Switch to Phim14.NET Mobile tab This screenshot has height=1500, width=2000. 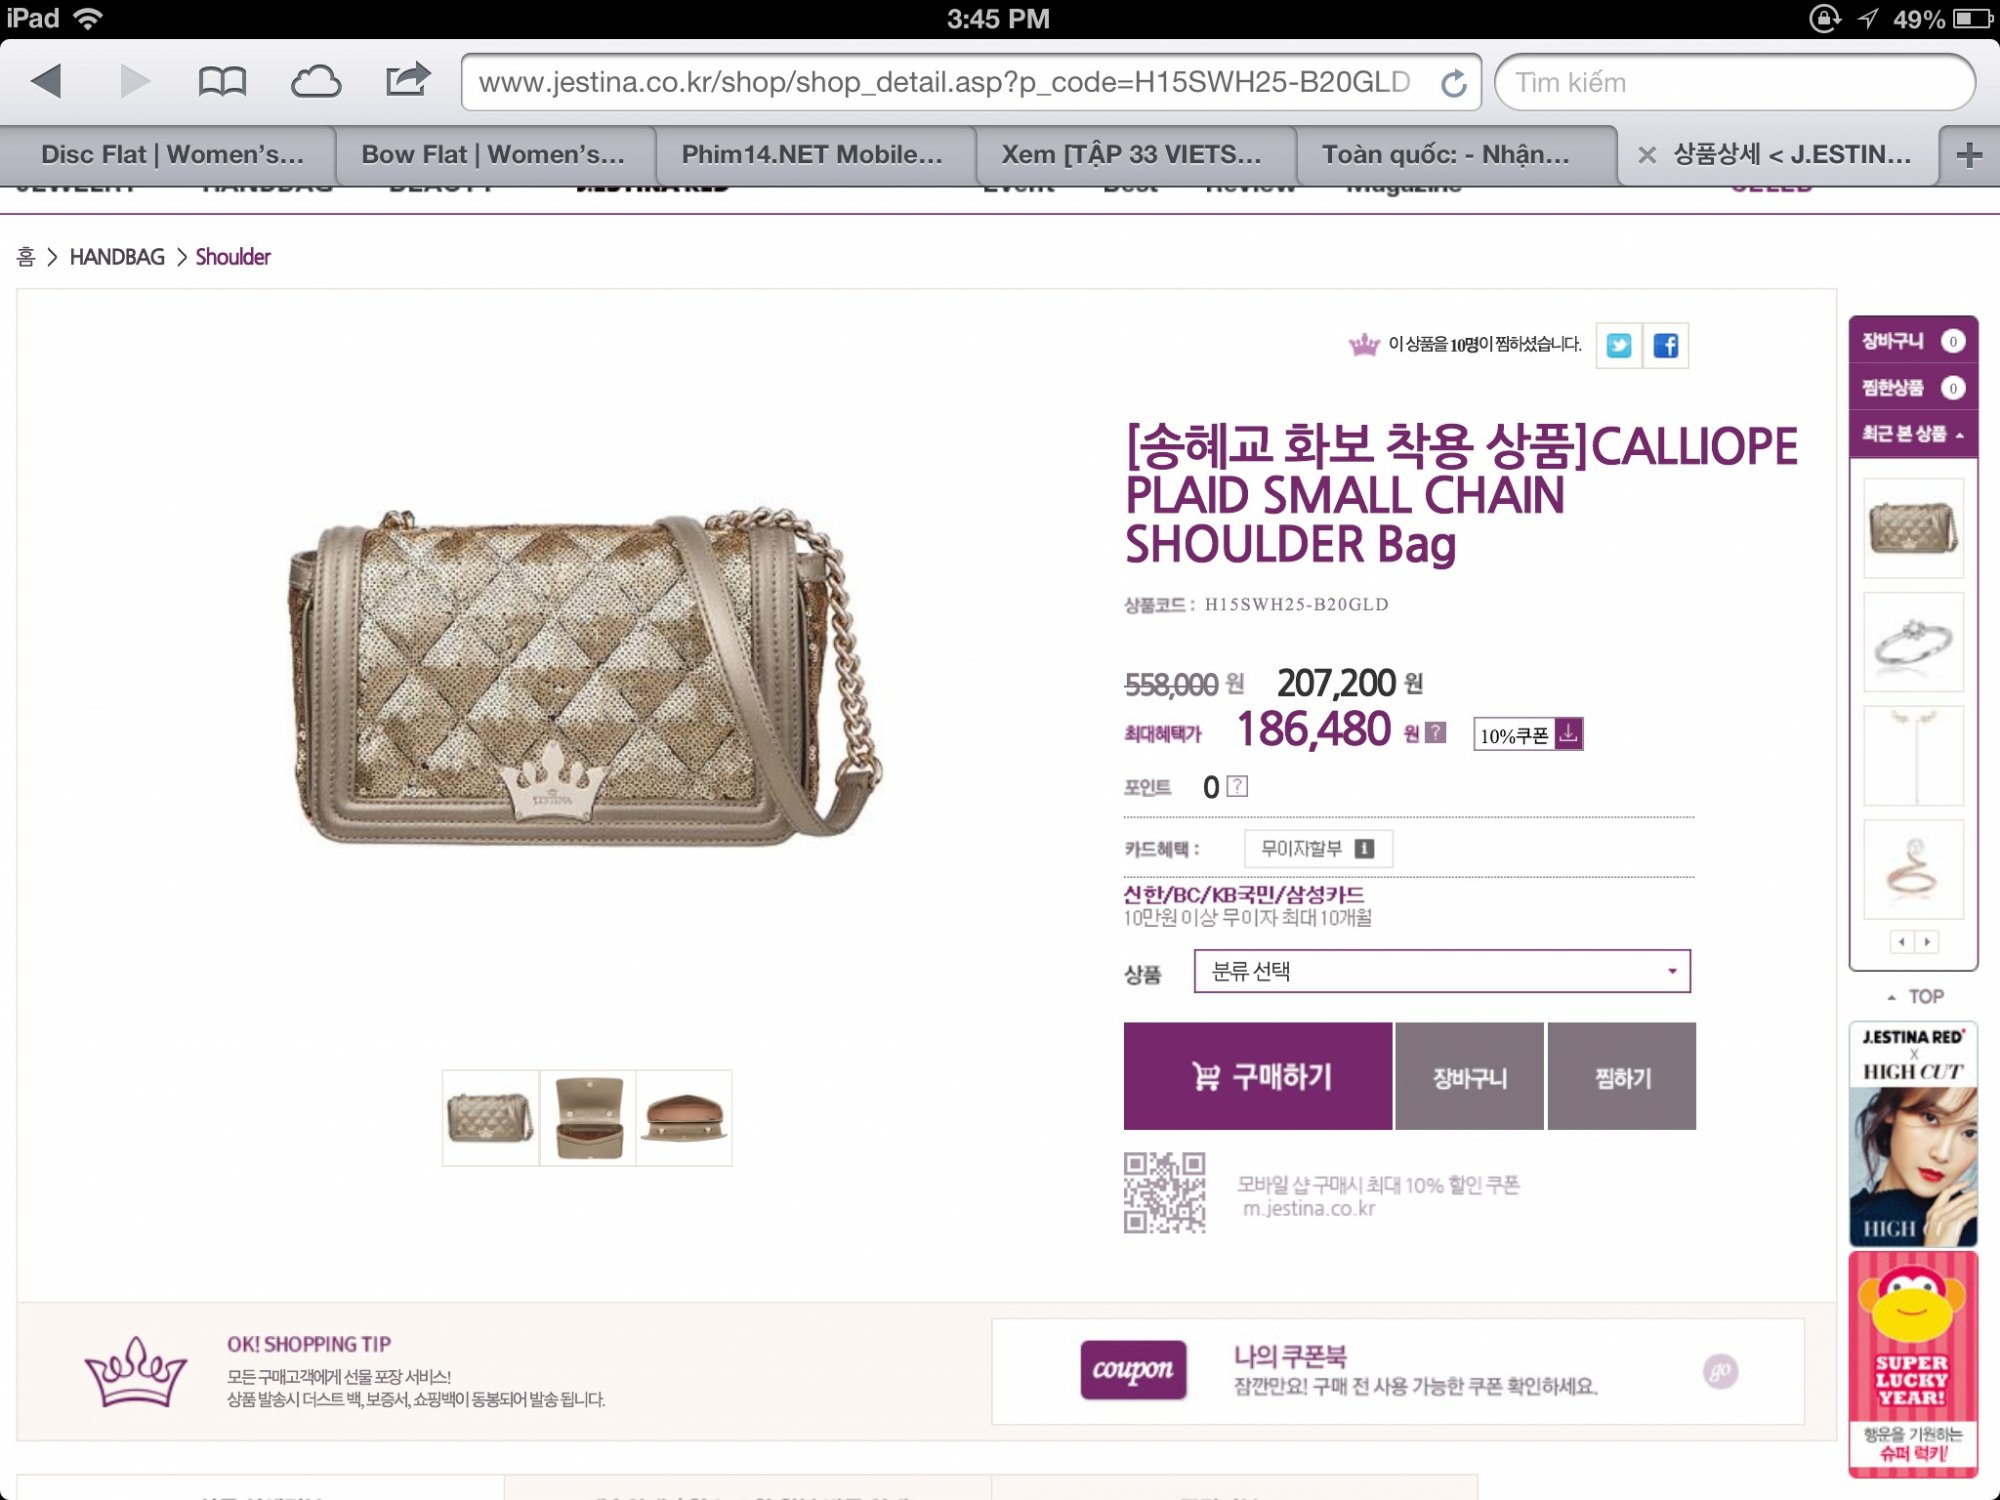coord(813,155)
